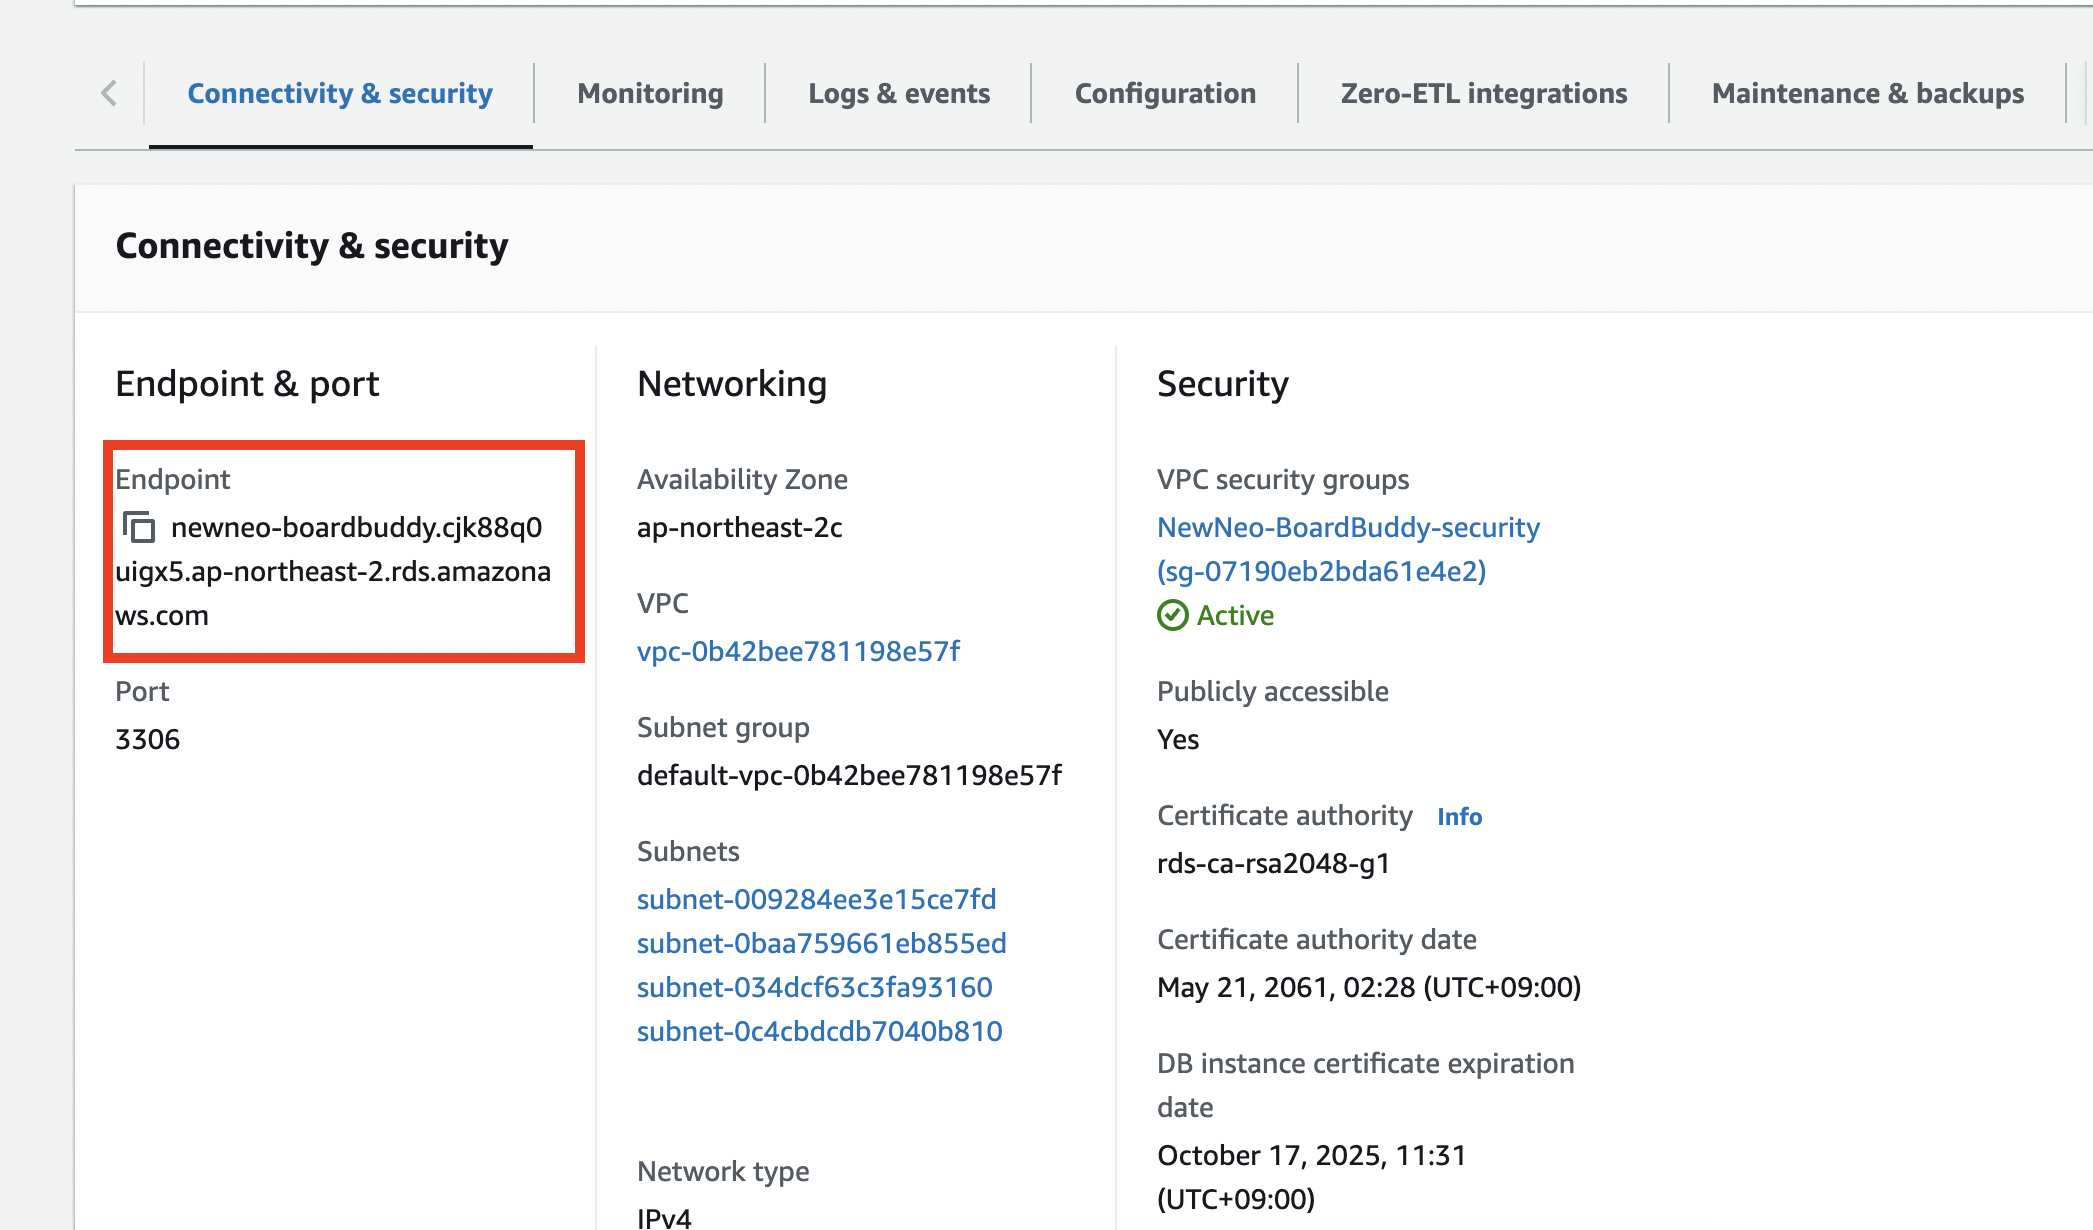Click the Active status label

(x=1235, y=615)
